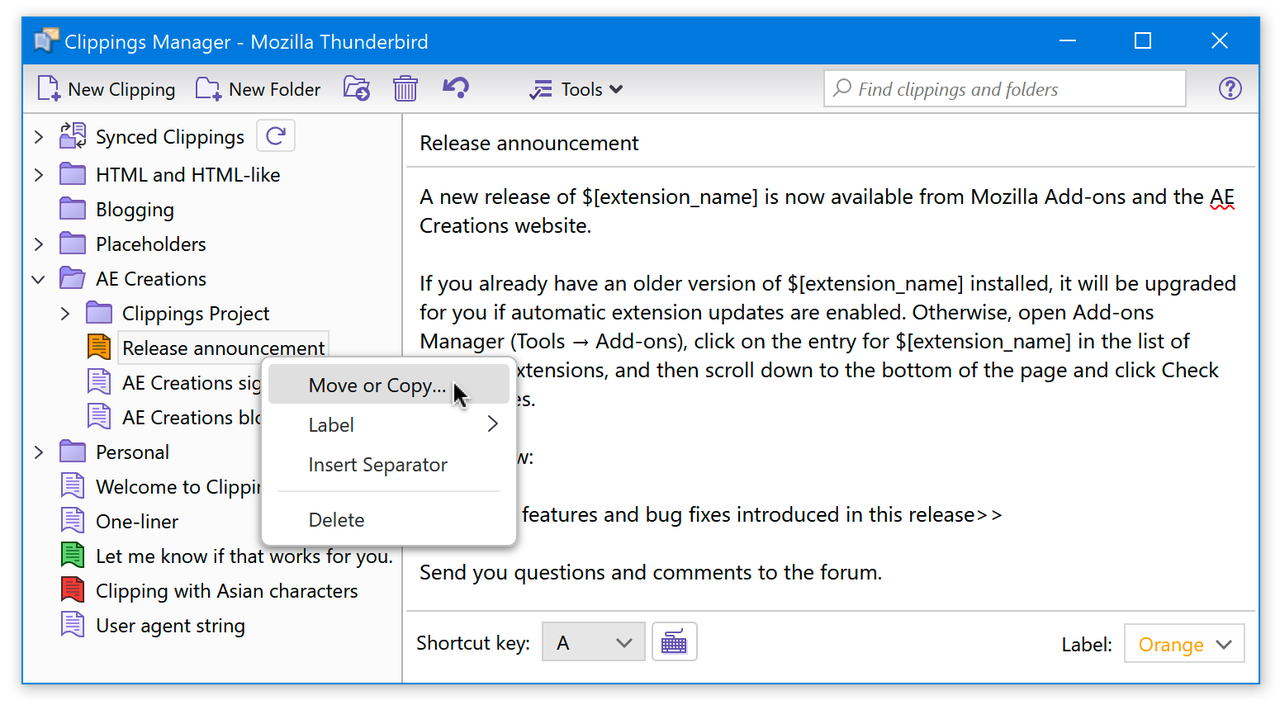1280x705 pixels.
Task: Click the Synced Clippings reload button
Action: coord(275,136)
